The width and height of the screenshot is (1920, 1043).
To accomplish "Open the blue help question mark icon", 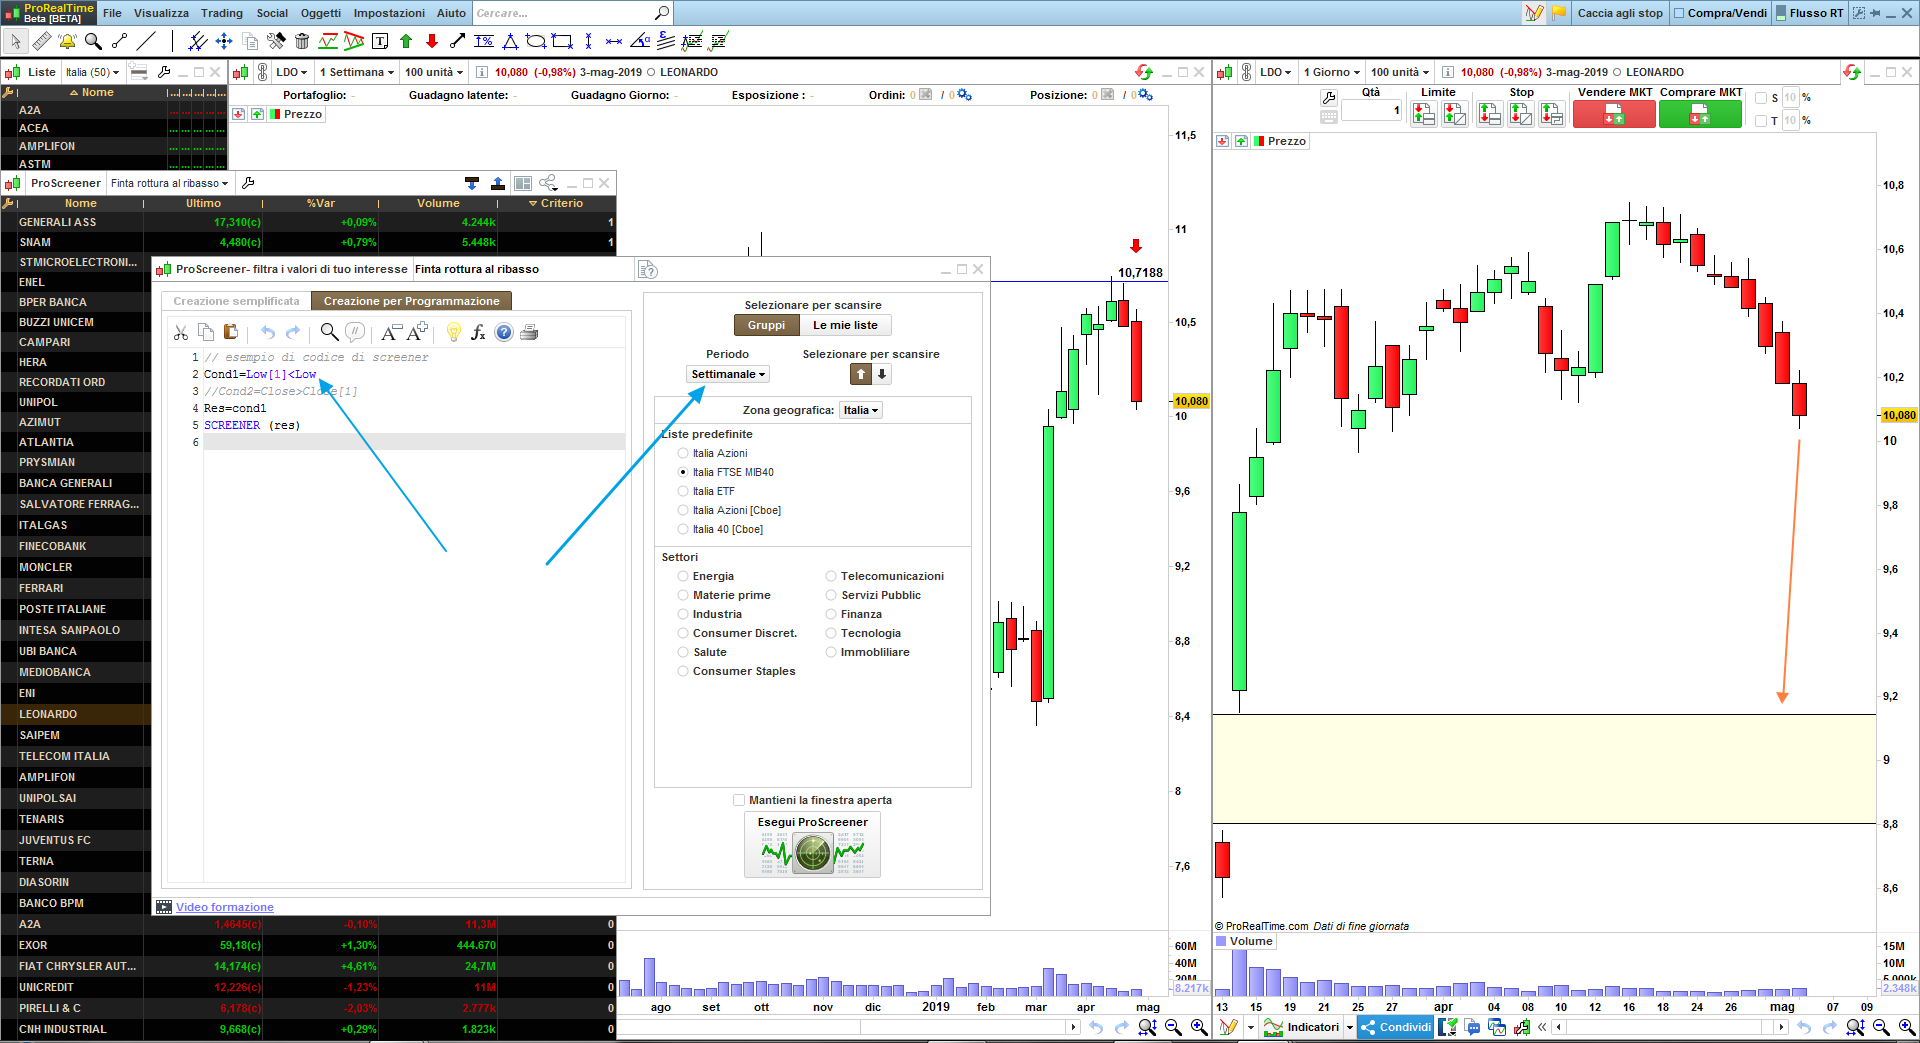I will pos(504,333).
